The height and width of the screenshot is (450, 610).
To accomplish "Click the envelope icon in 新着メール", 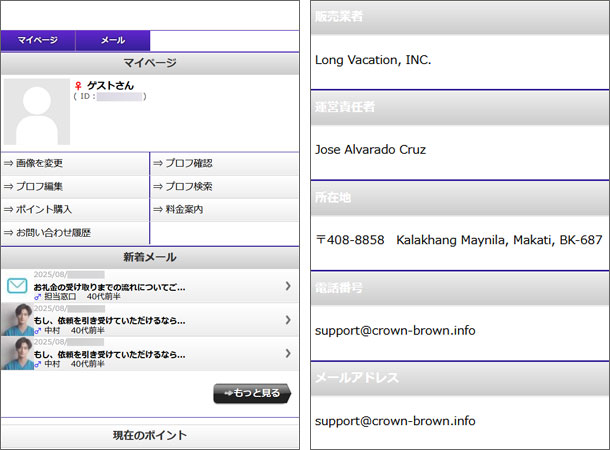I will point(17,286).
